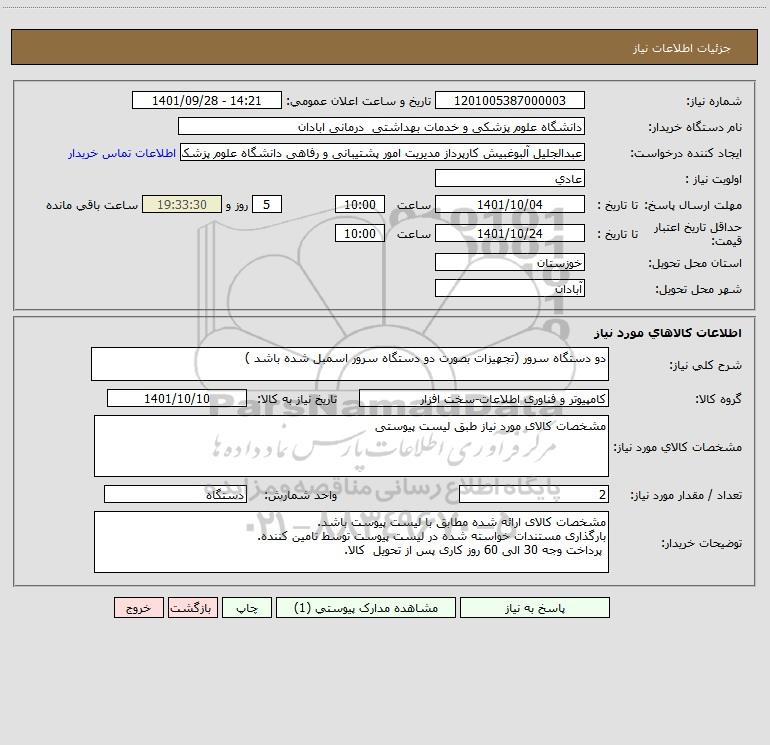Click the general description text box
This screenshot has width=770, height=745.
coord(350,364)
